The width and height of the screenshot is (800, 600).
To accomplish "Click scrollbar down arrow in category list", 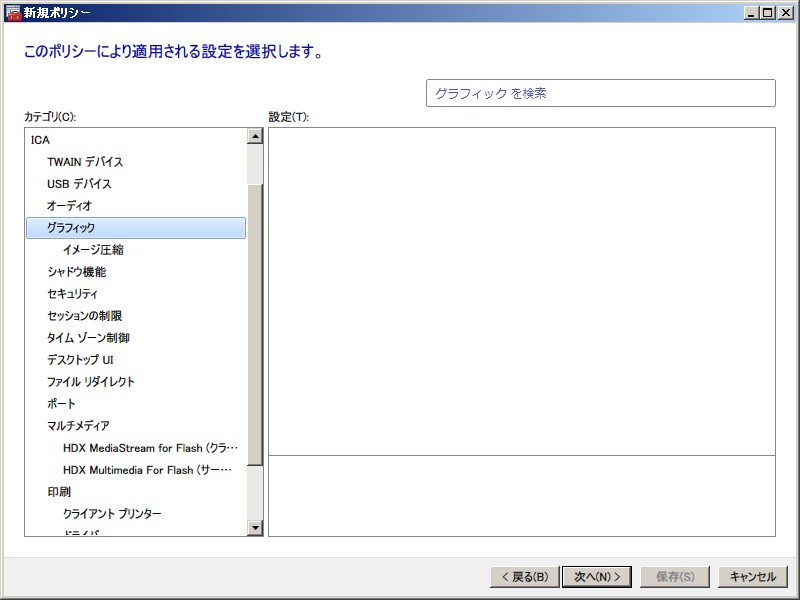I will (x=254, y=527).
